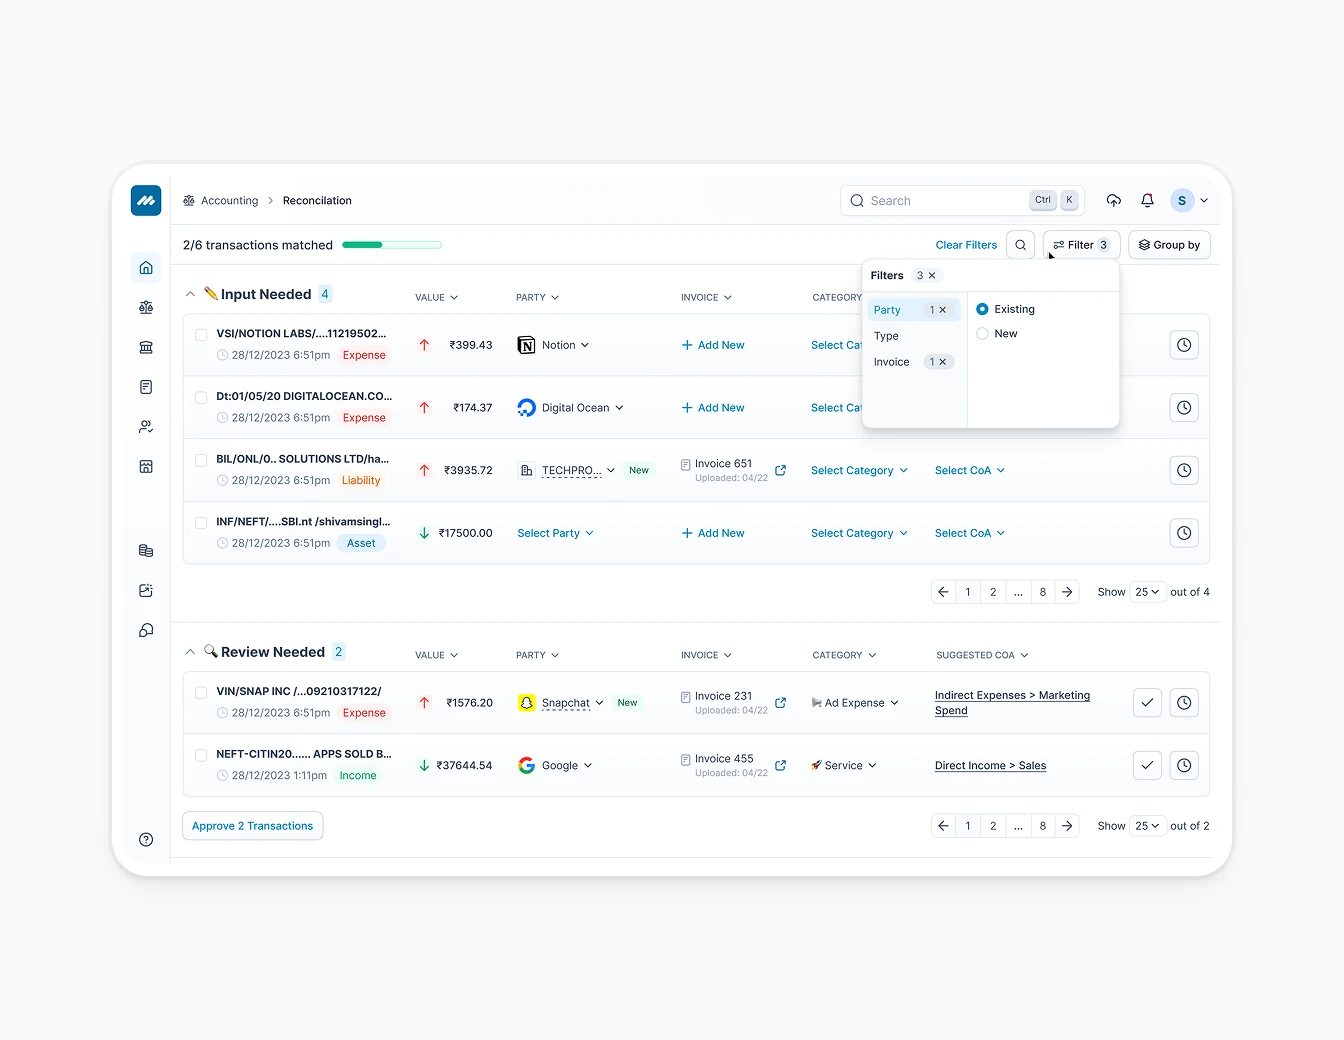Click the cloud upload icon
Viewport: 1344px width, 1040px height.
1113,201
